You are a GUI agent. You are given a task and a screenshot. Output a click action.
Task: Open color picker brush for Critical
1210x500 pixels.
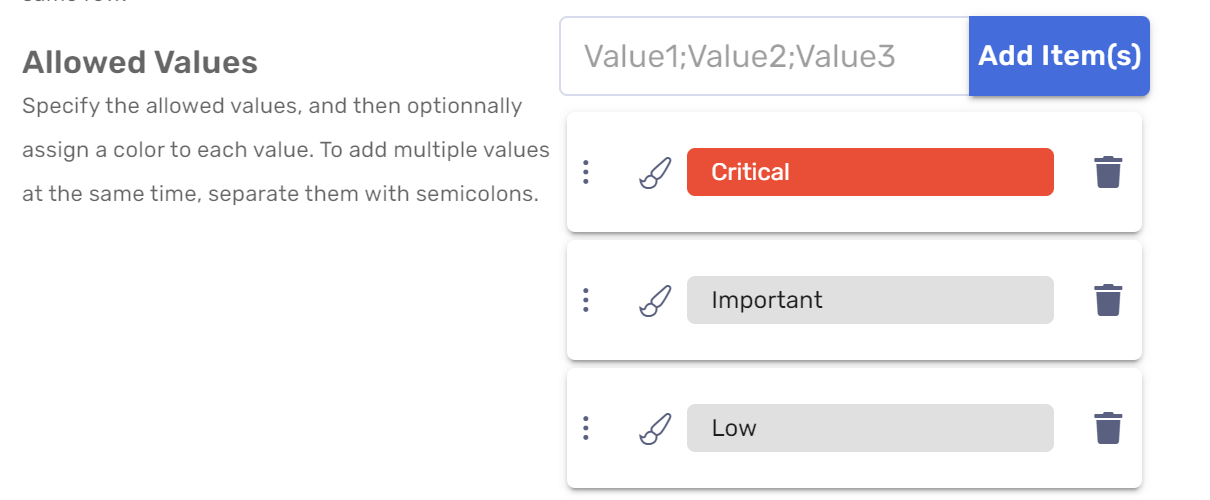pyautogui.click(x=654, y=173)
